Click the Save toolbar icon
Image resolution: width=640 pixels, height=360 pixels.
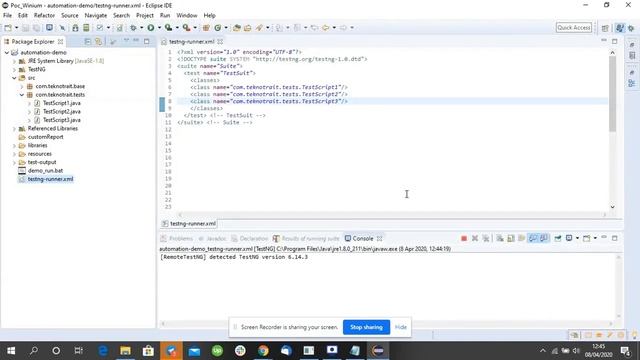click(25, 28)
